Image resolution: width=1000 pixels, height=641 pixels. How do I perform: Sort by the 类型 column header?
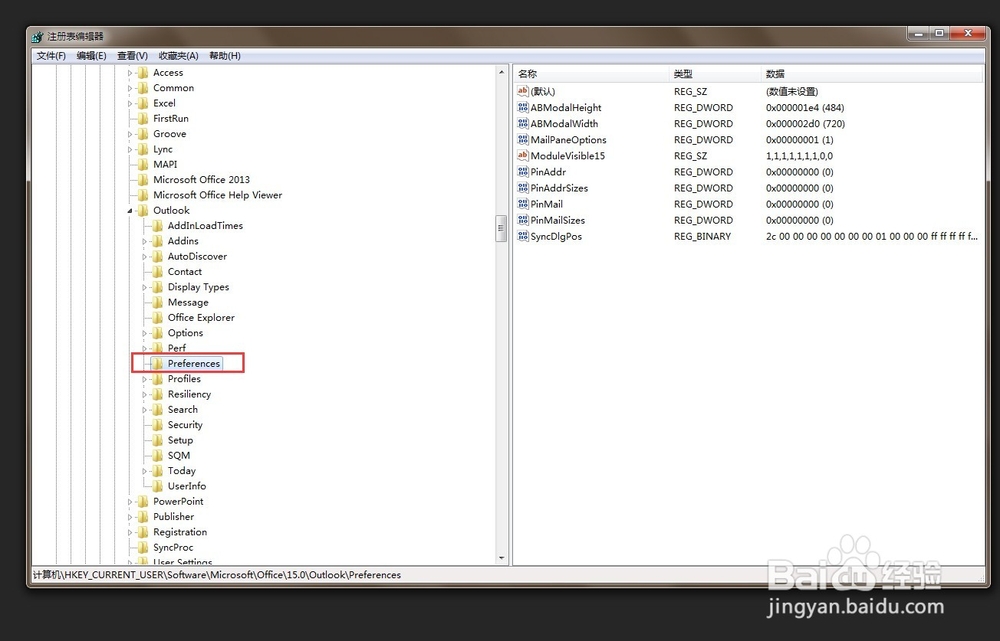[x=715, y=74]
